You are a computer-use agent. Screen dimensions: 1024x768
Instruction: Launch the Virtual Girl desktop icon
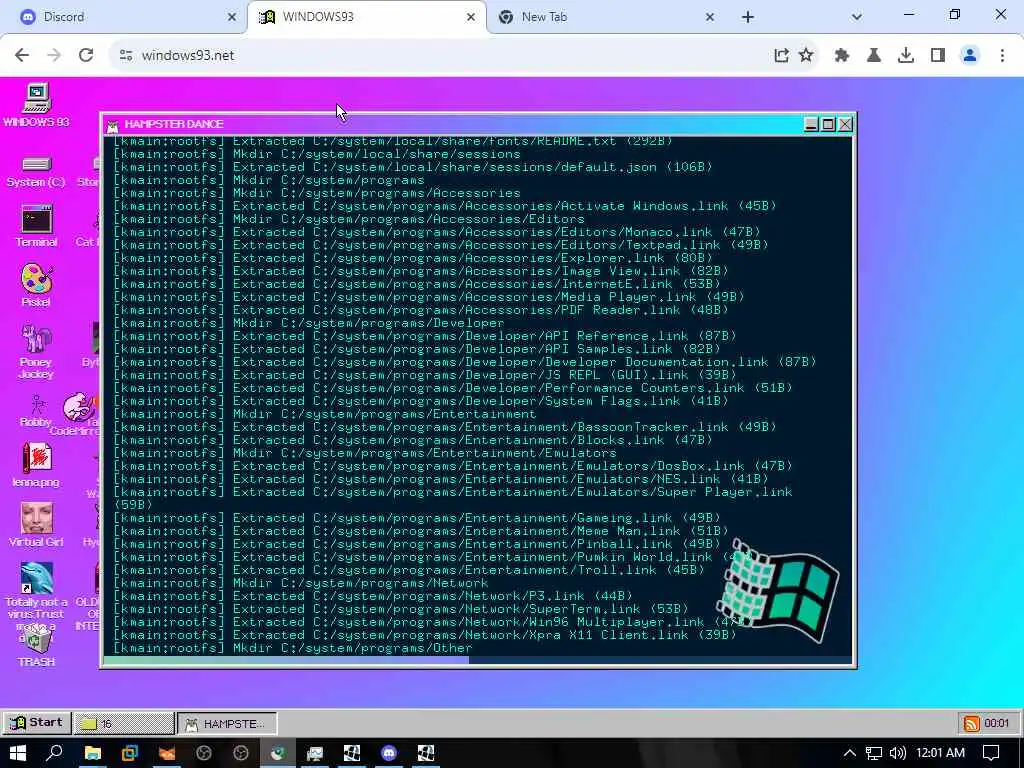36,524
